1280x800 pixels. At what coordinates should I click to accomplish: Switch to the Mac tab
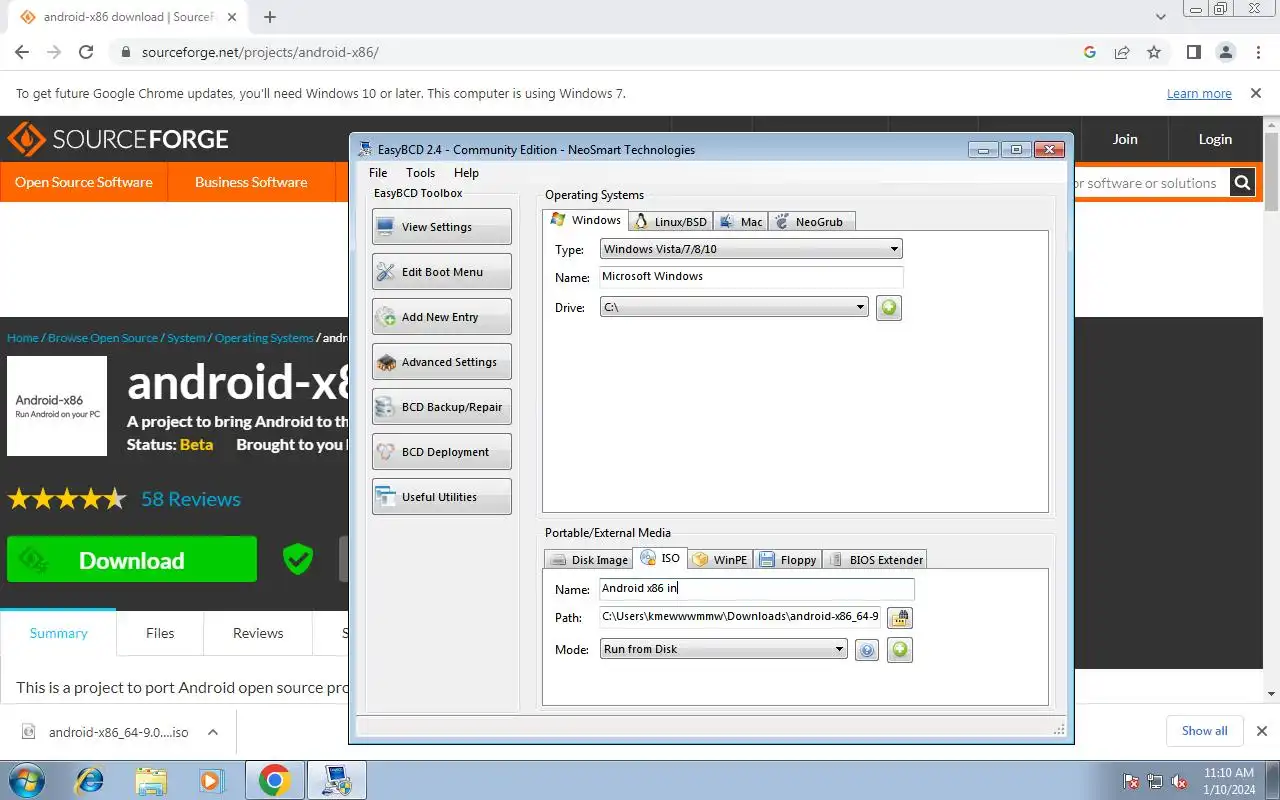[x=740, y=222]
